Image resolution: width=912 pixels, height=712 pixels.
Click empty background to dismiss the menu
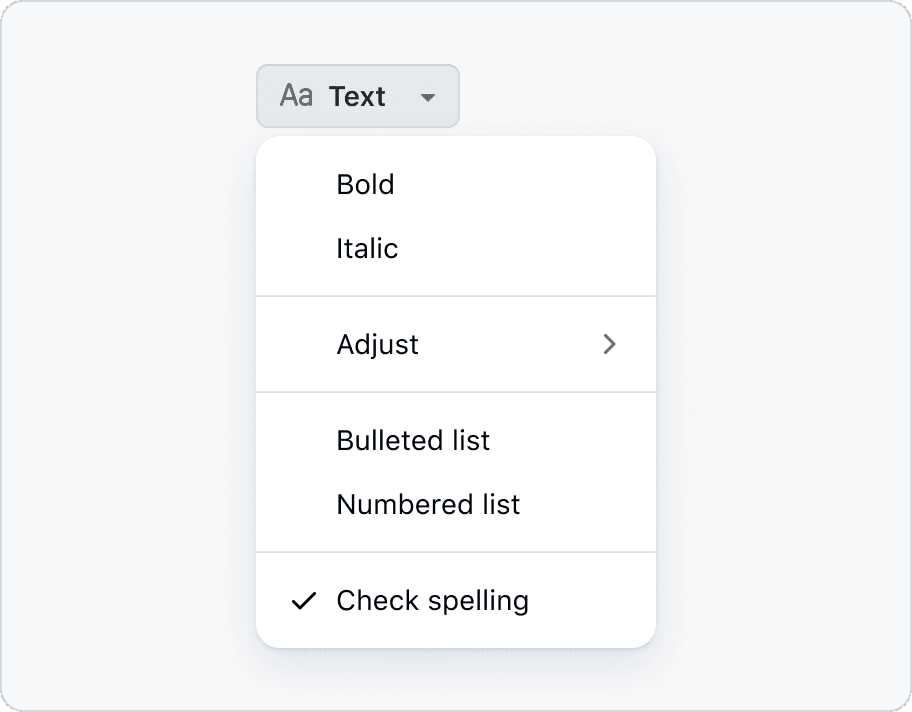pos(780,400)
